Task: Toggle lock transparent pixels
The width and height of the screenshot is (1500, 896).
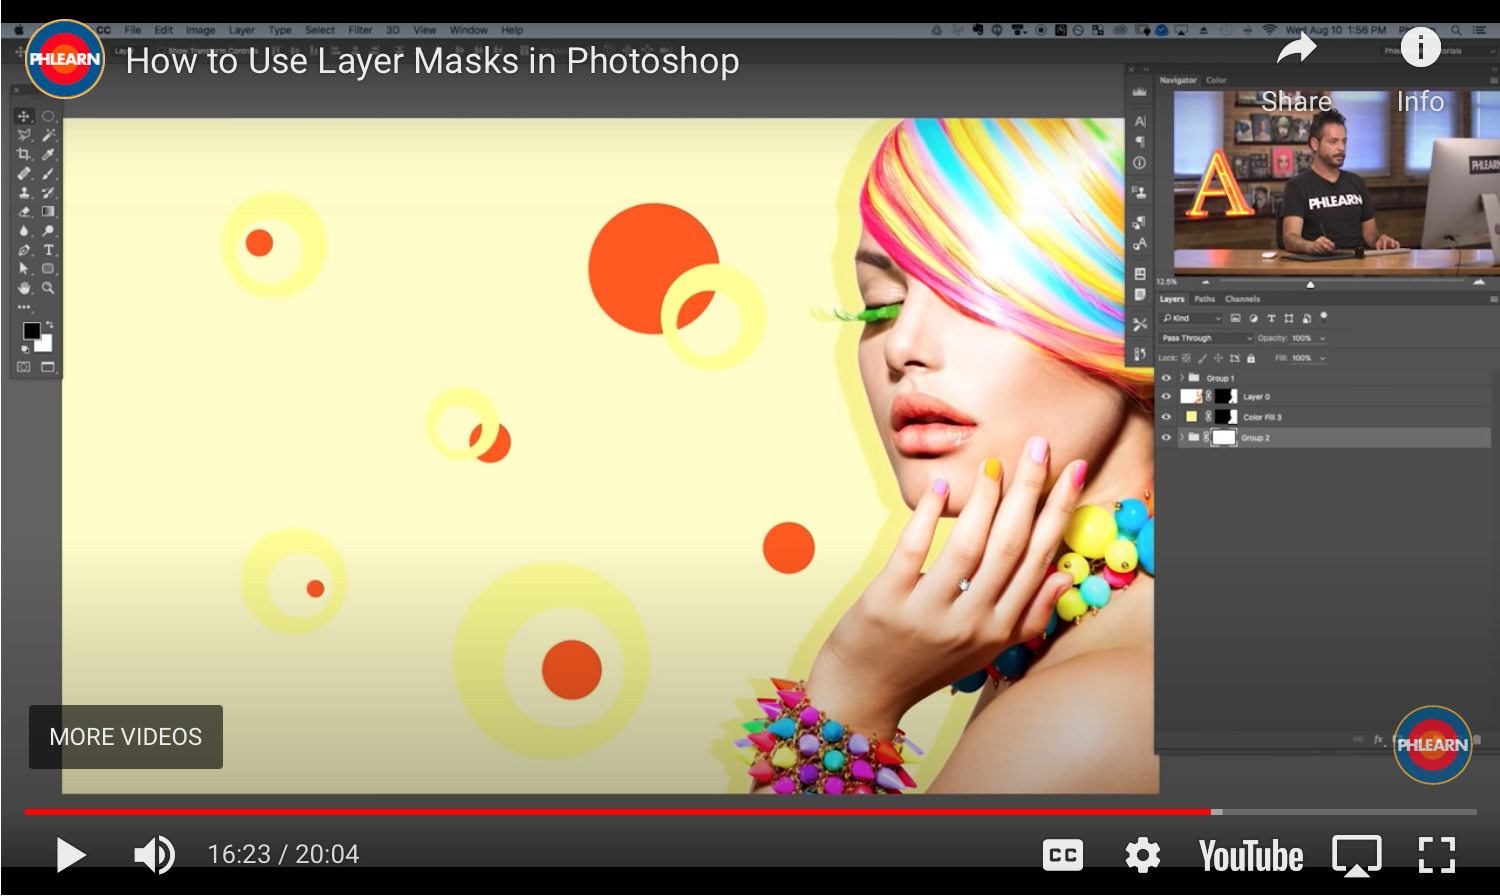Action: click(x=1186, y=358)
